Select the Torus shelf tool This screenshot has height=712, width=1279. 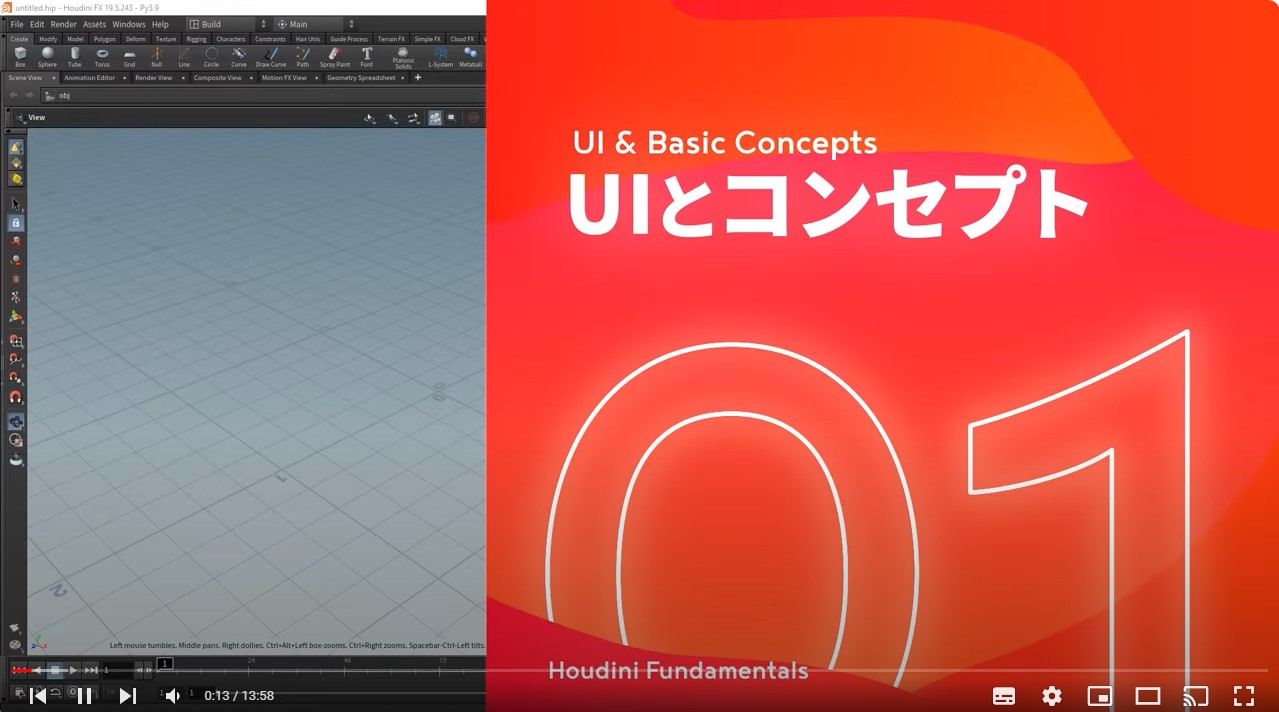pyautogui.click(x=102, y=56)
